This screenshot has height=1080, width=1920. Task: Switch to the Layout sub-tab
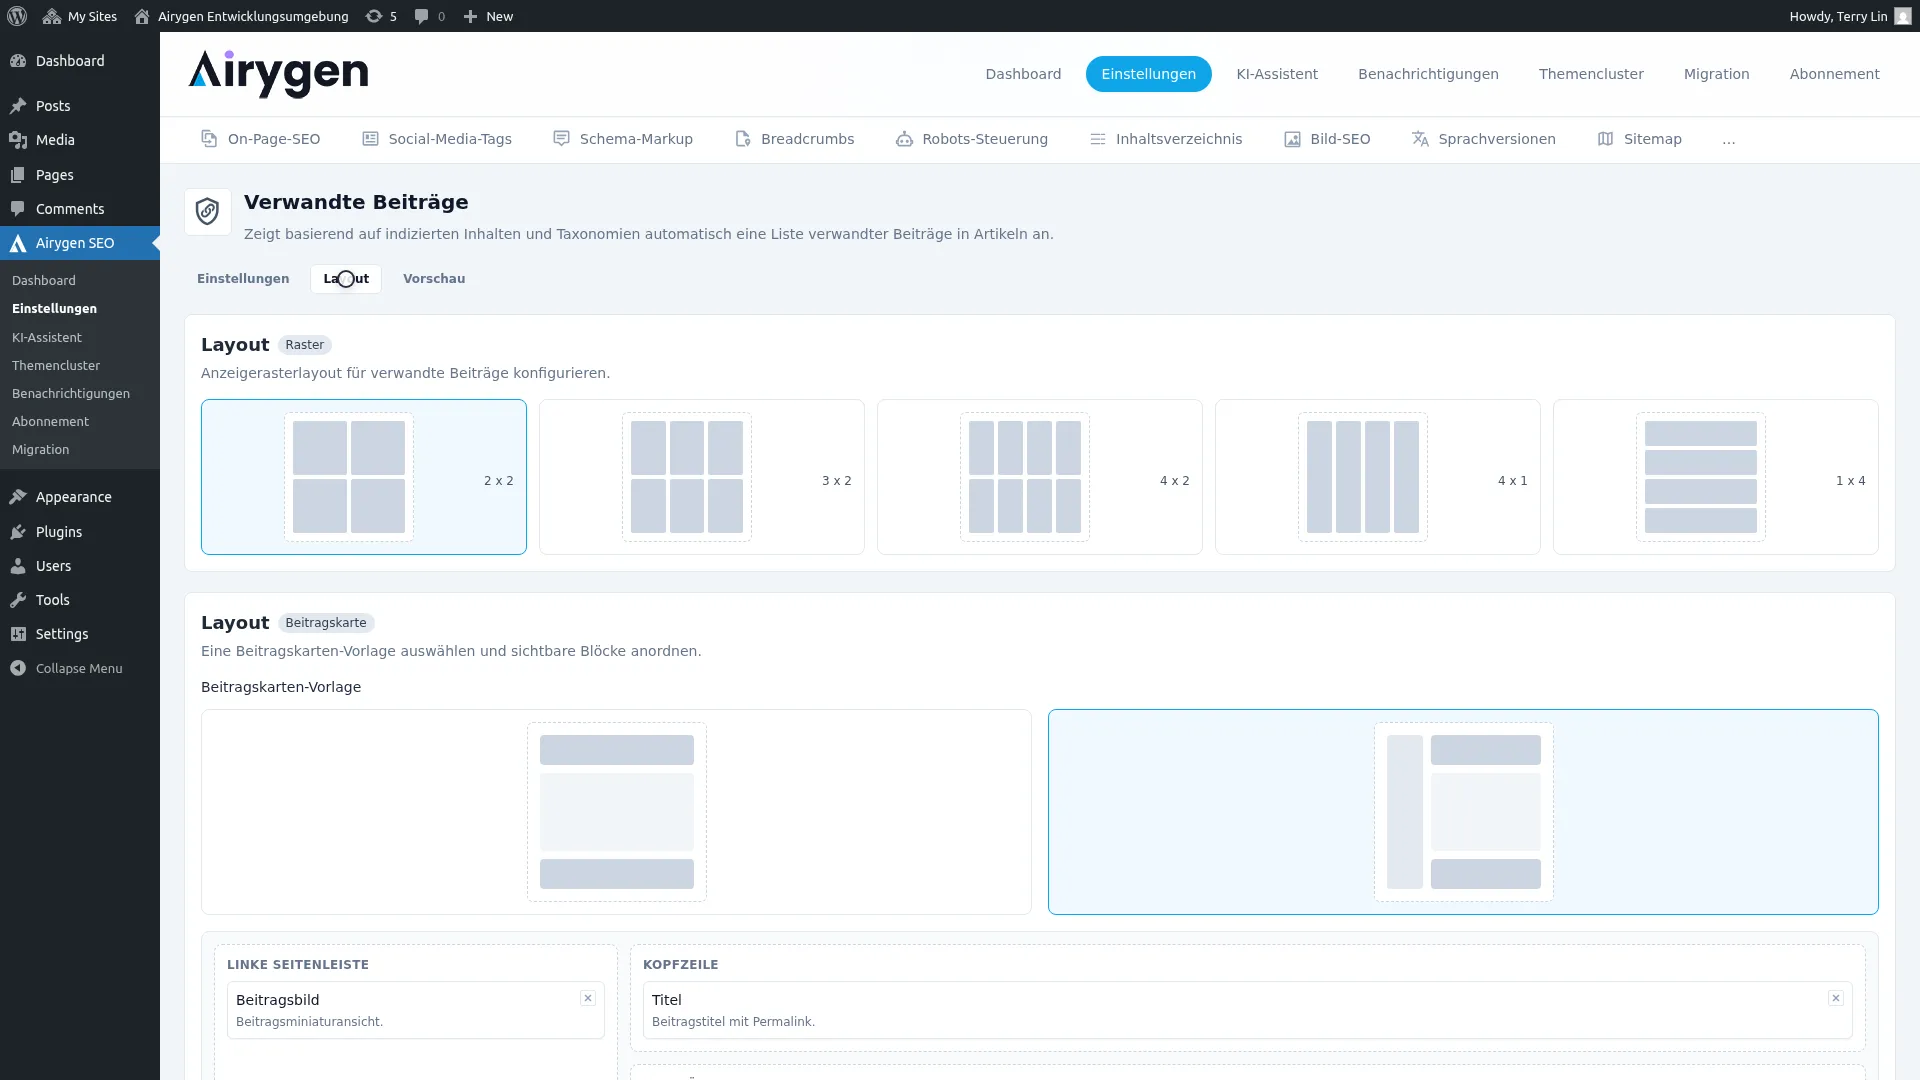pos(346,279)
